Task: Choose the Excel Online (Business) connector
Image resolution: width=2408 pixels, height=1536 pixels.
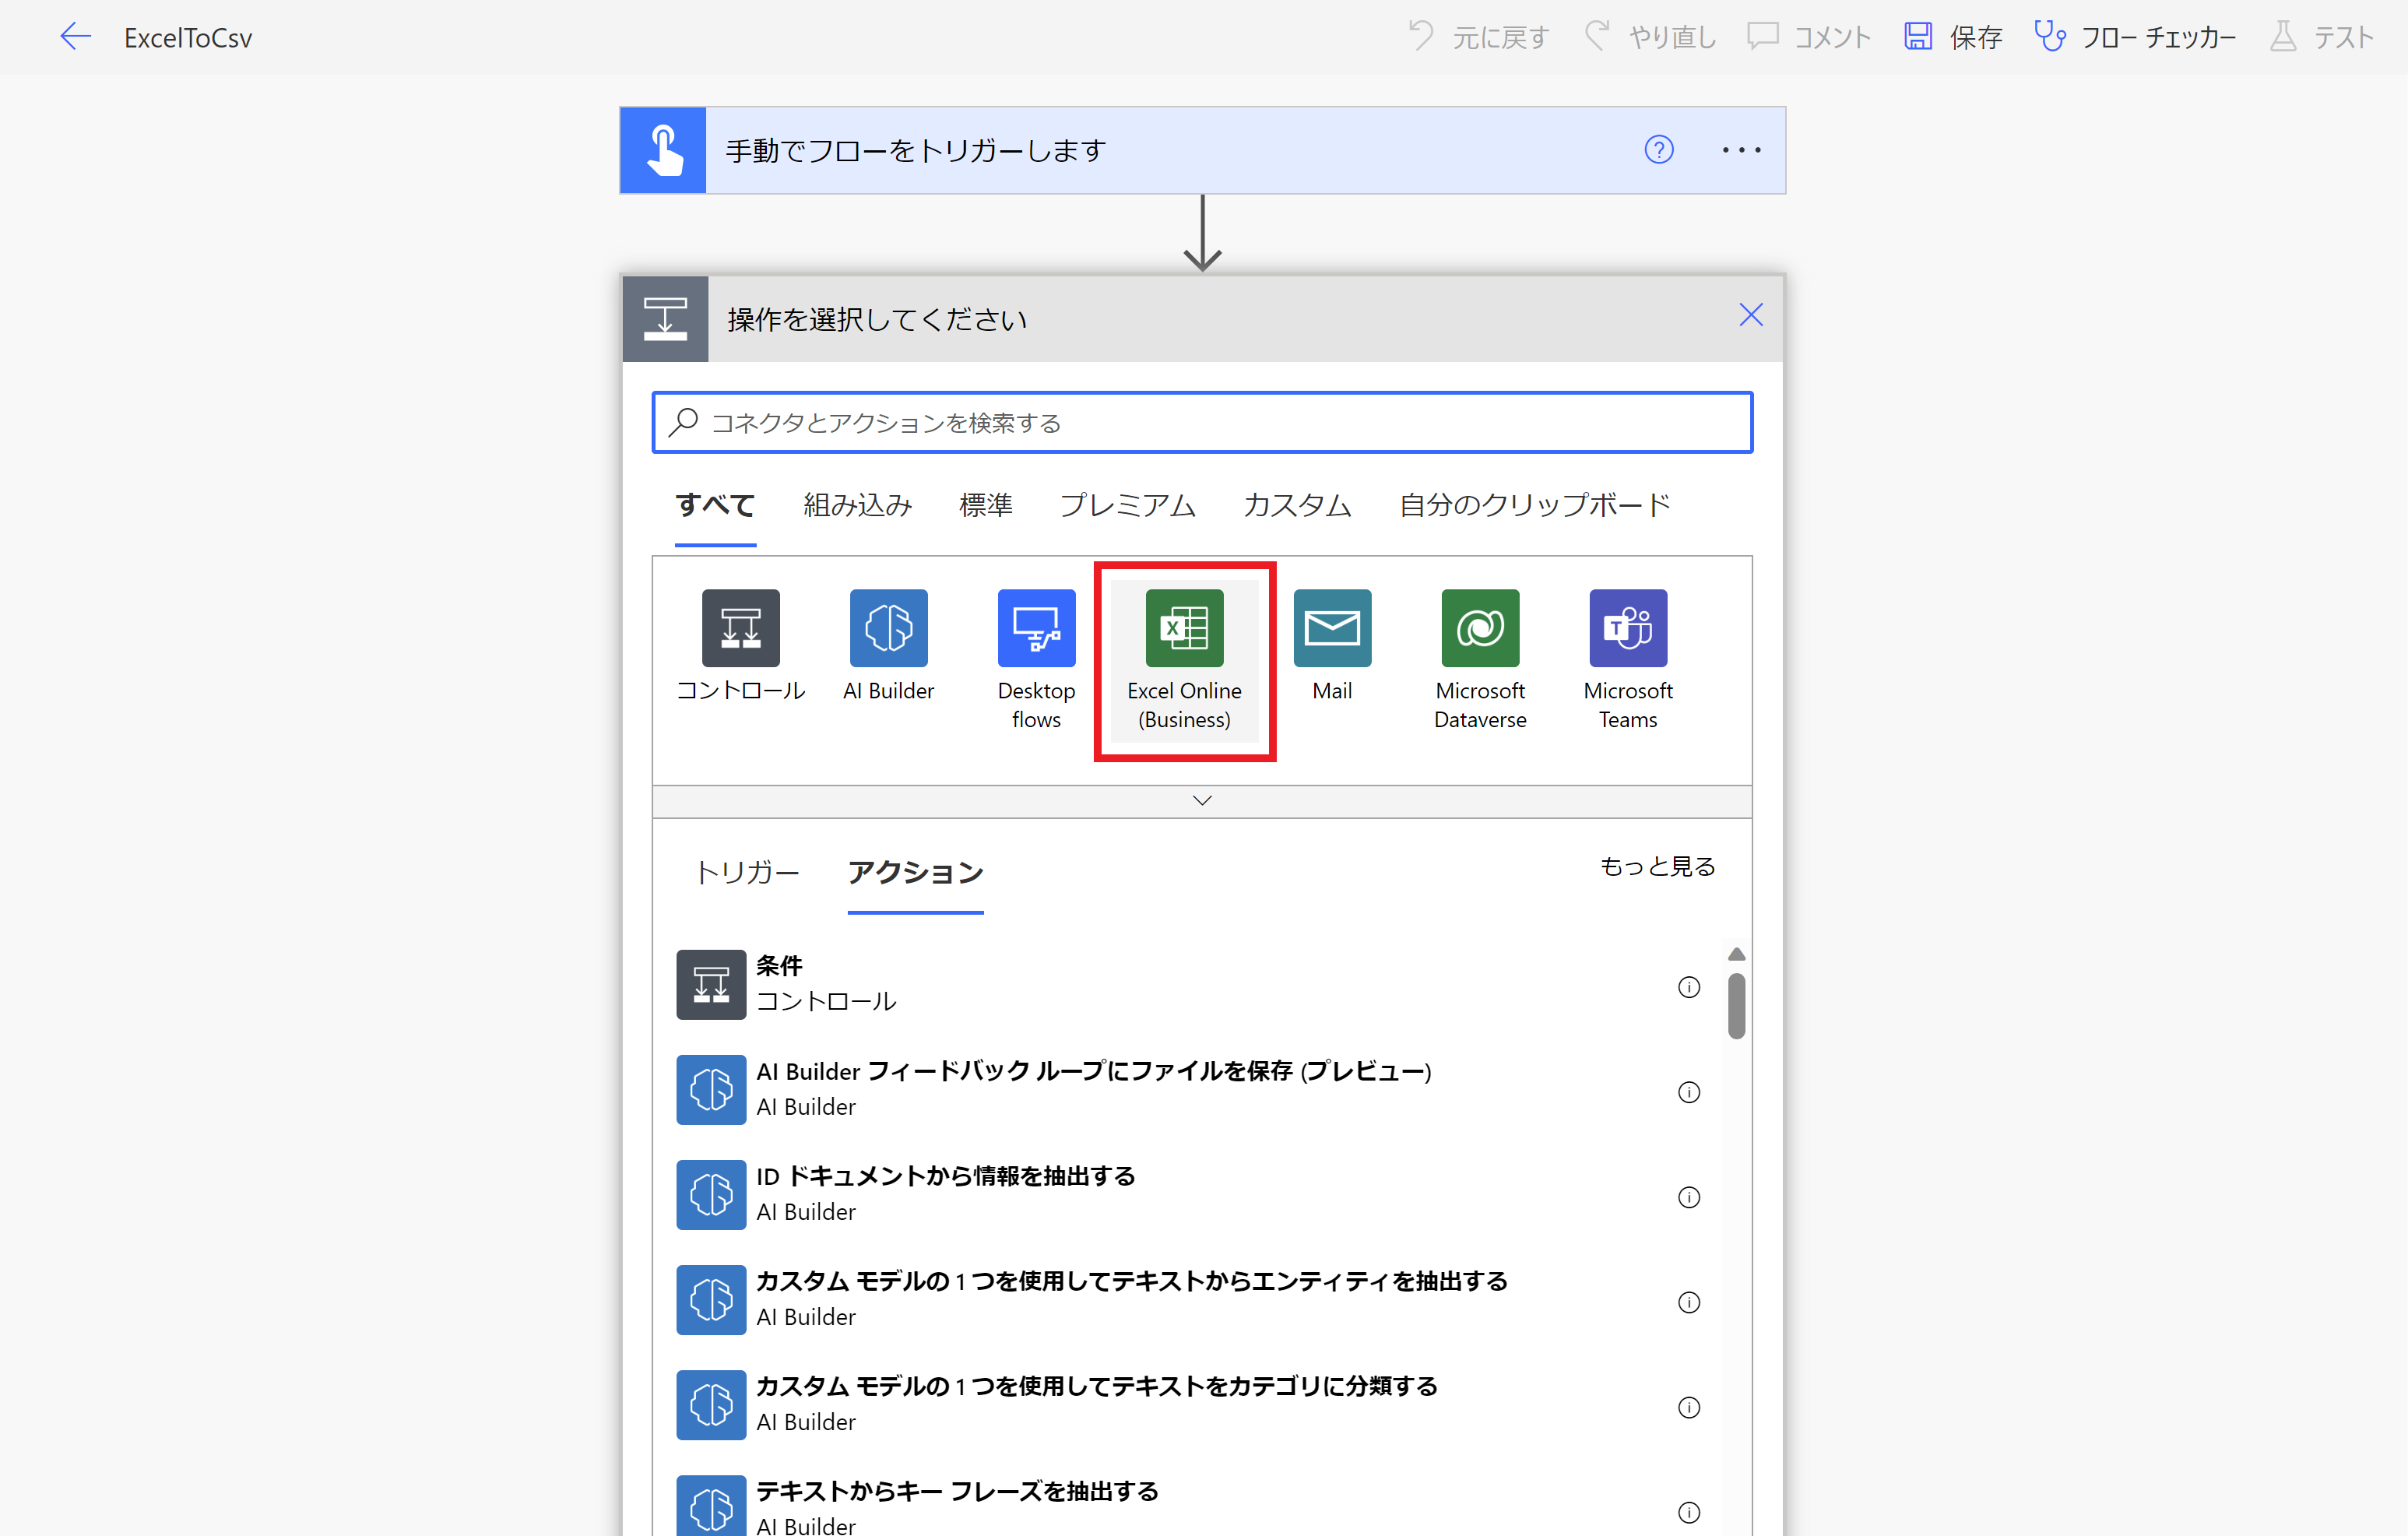Action: [1185, 660]
